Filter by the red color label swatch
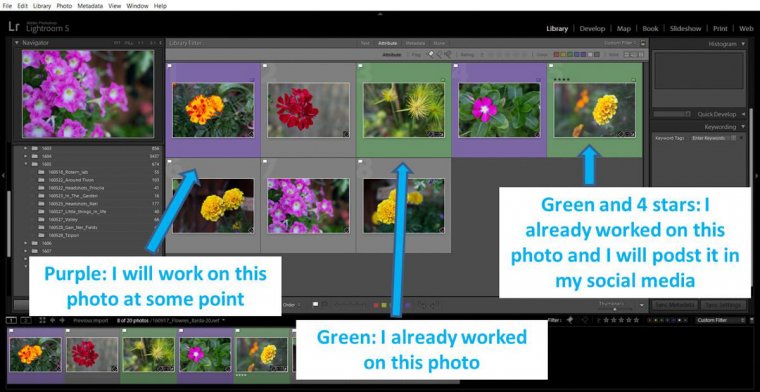This screenshot has width=760, height=392. (x=556, y=55)
